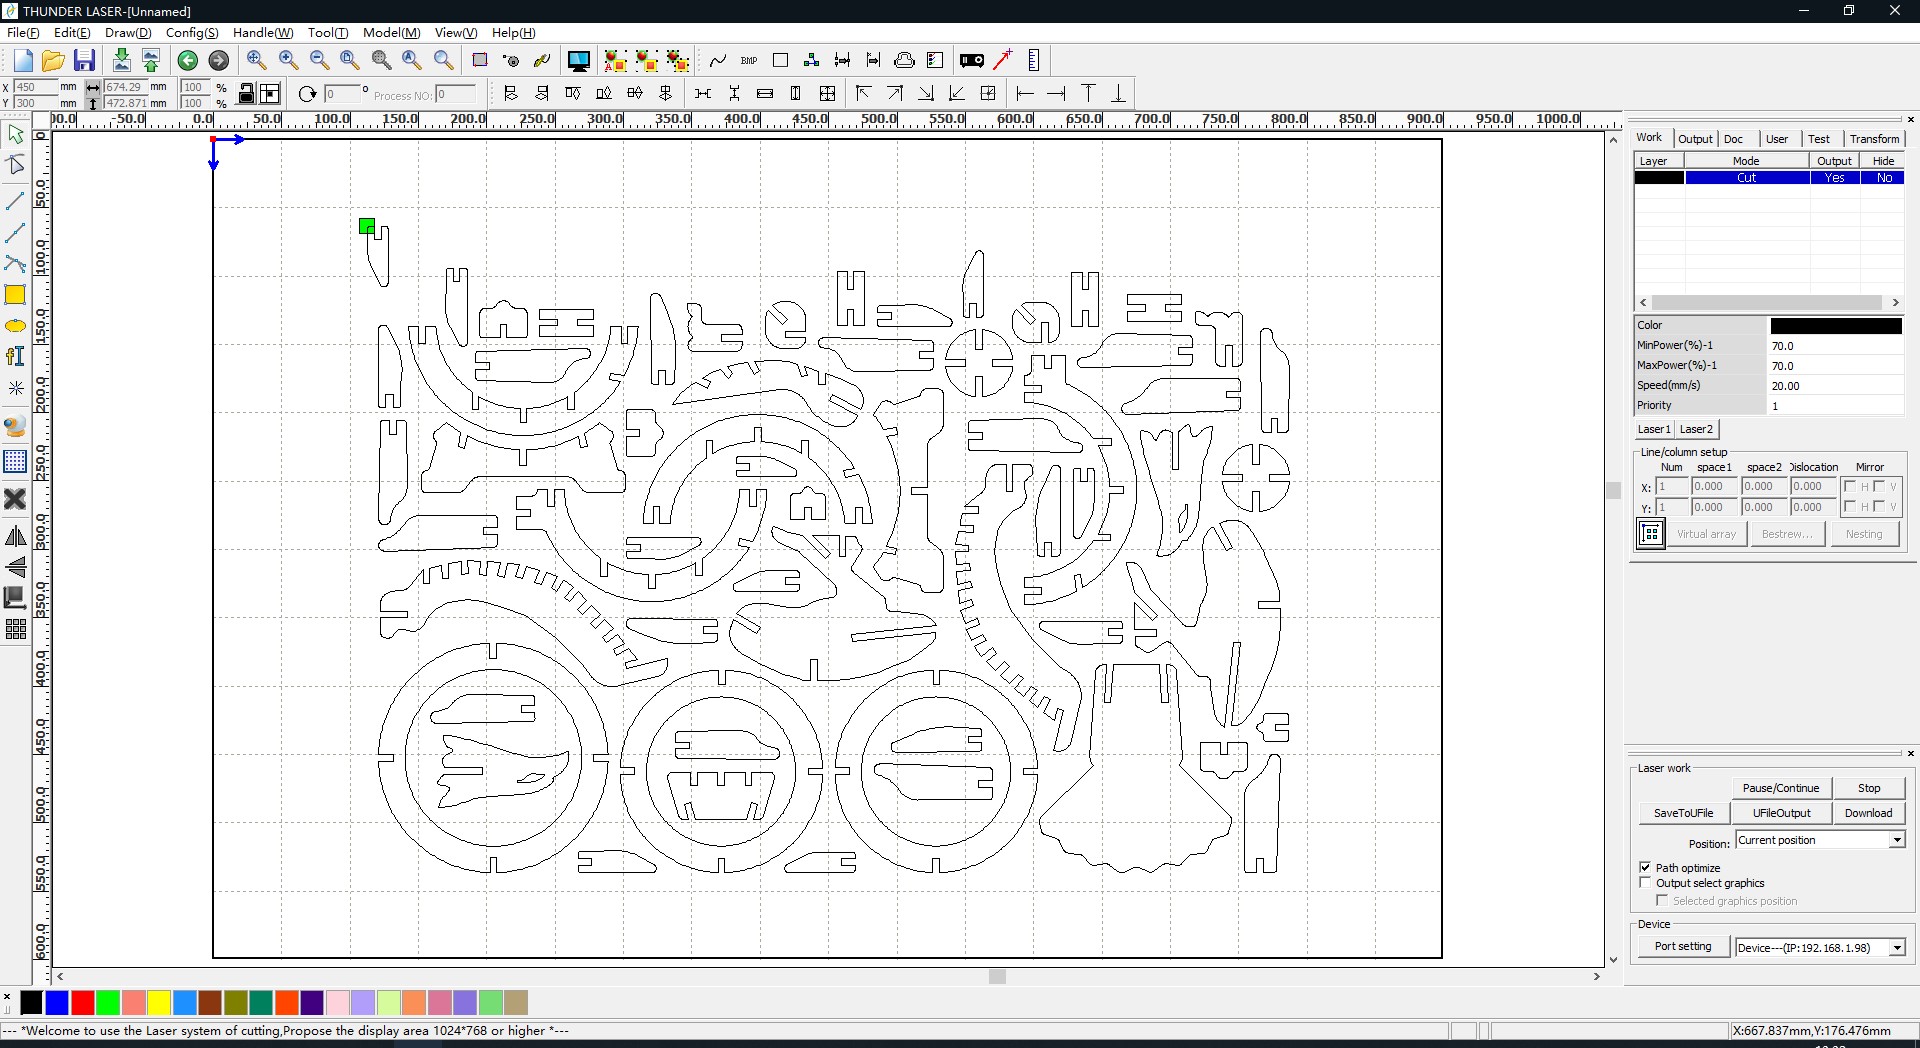Switch to the Laser2 tab
Viewport: 1920px width, 1048px height.
click(x=1695, y=429)
